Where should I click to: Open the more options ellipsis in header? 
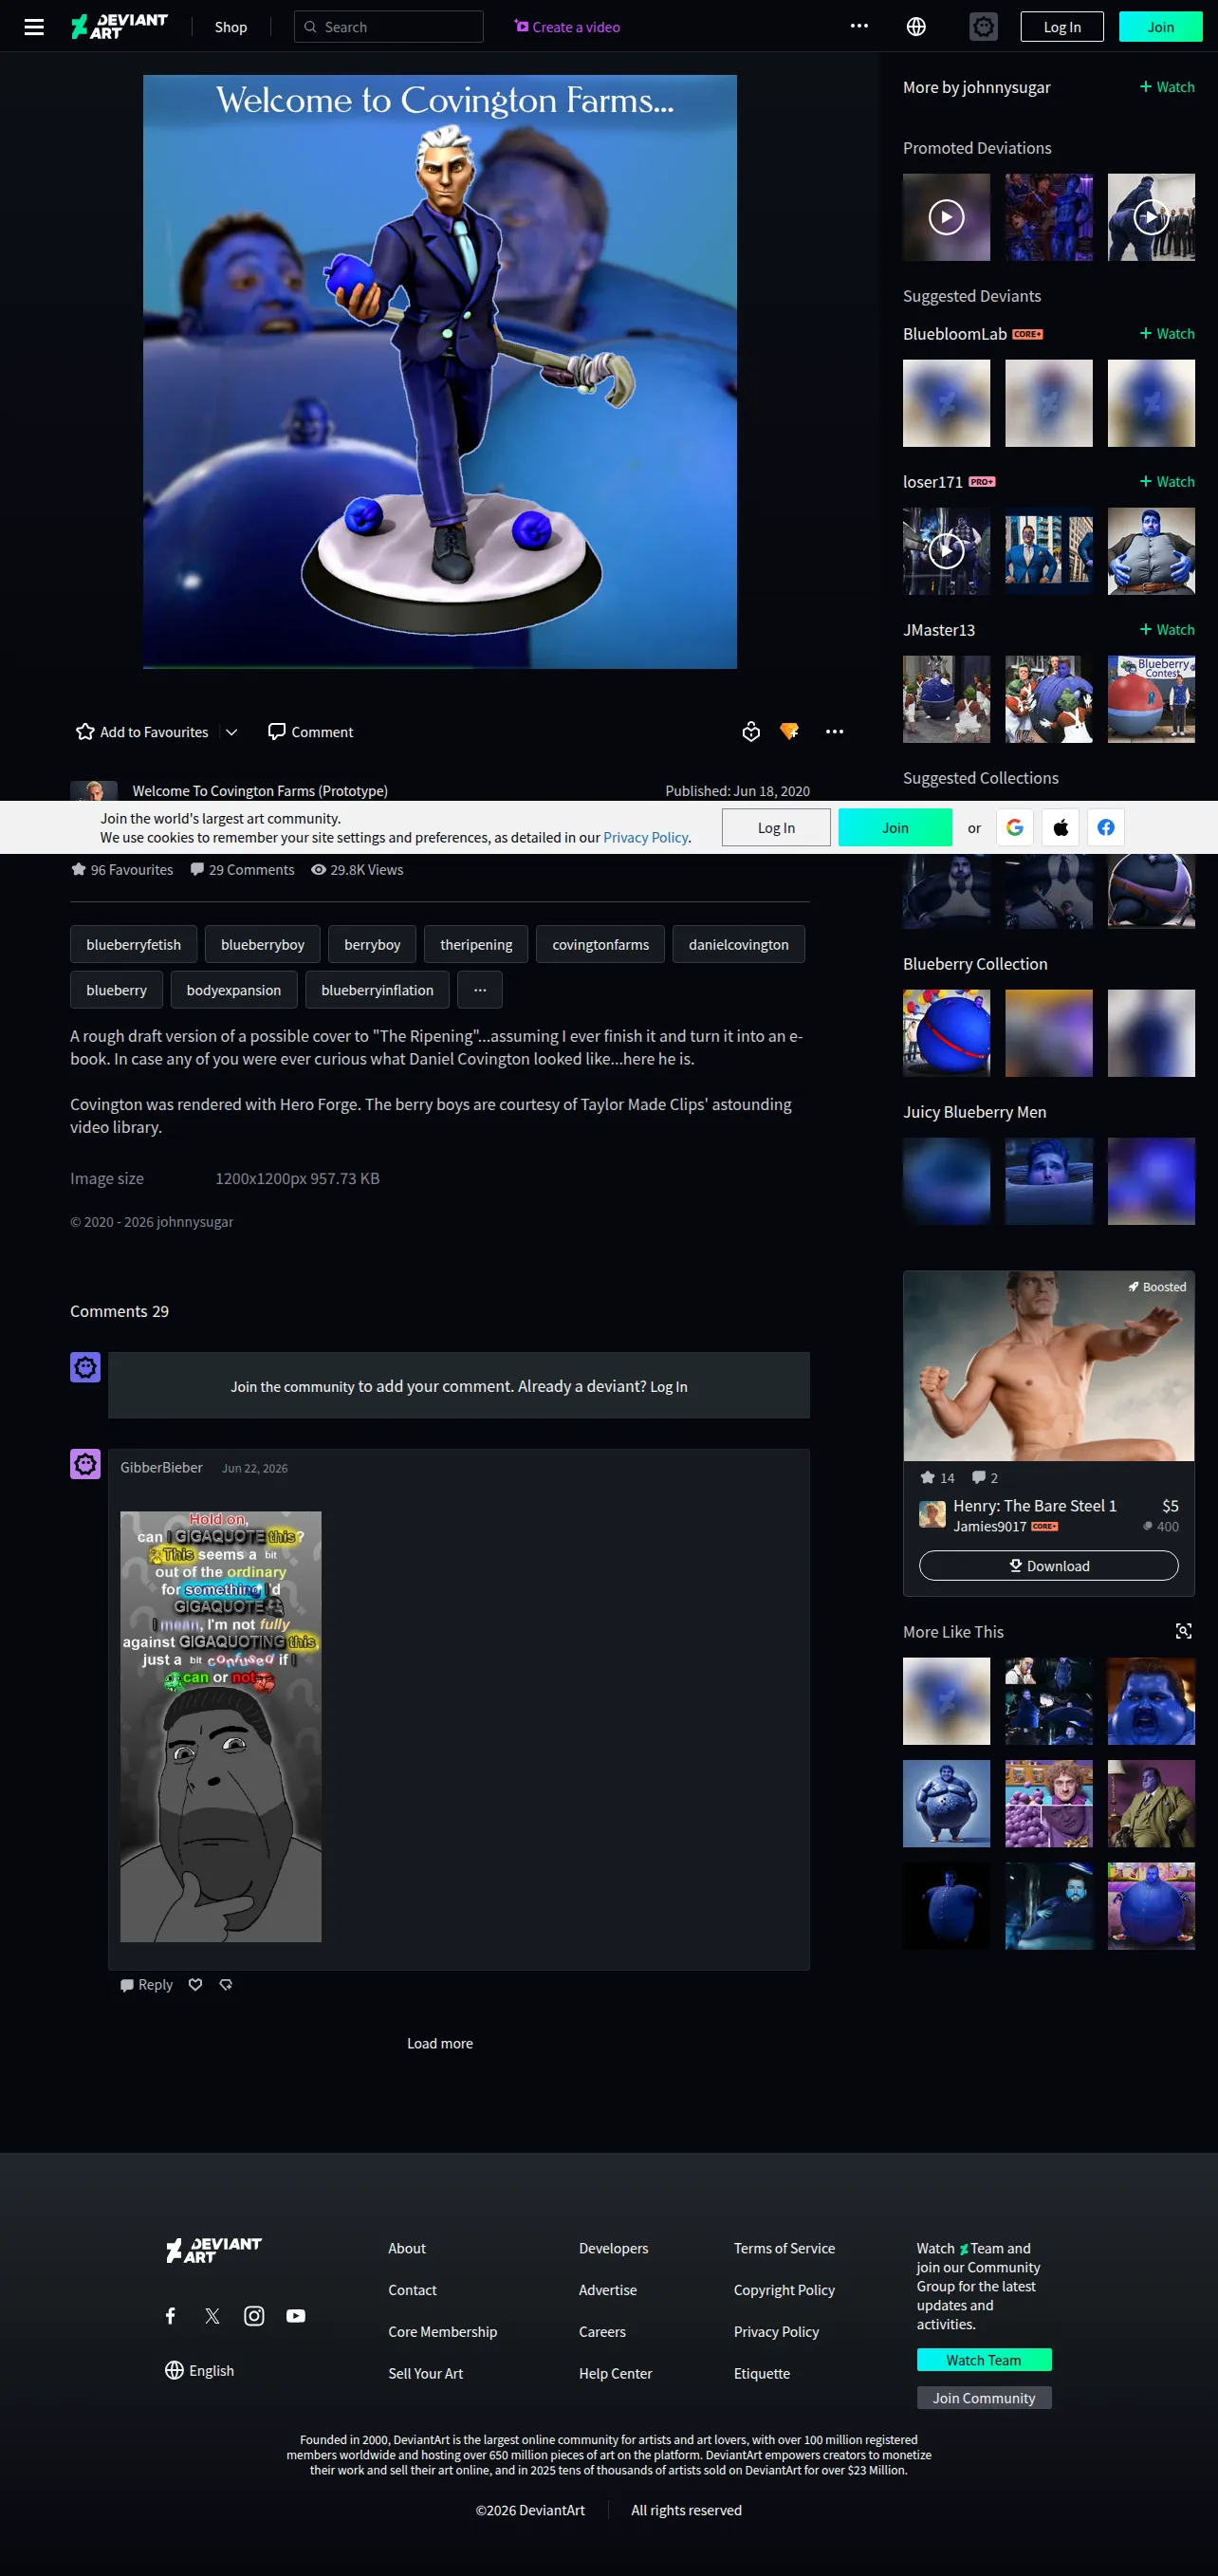[859, 27]
